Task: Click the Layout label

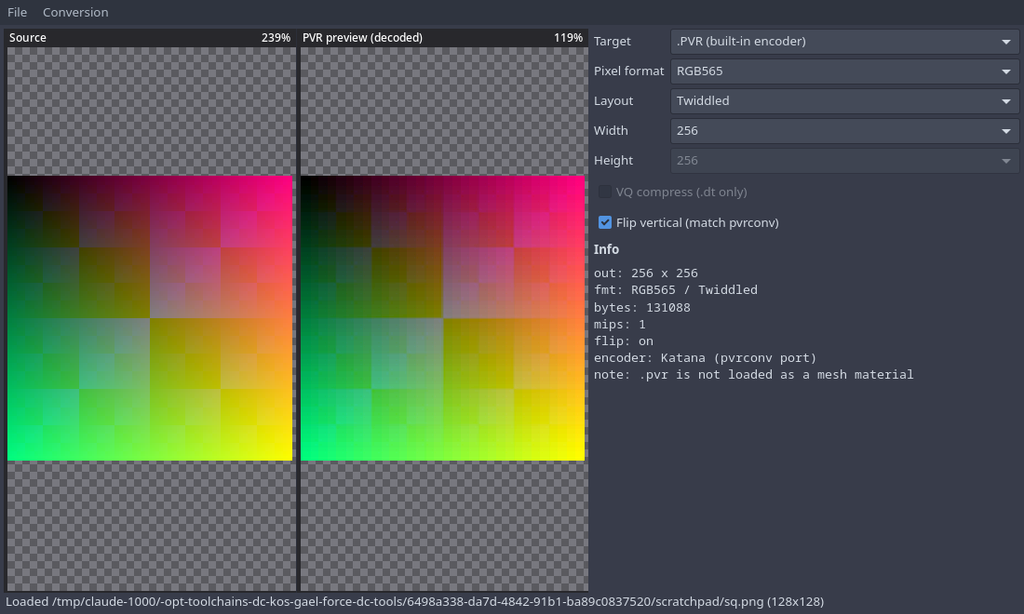Action: point(613,101)
